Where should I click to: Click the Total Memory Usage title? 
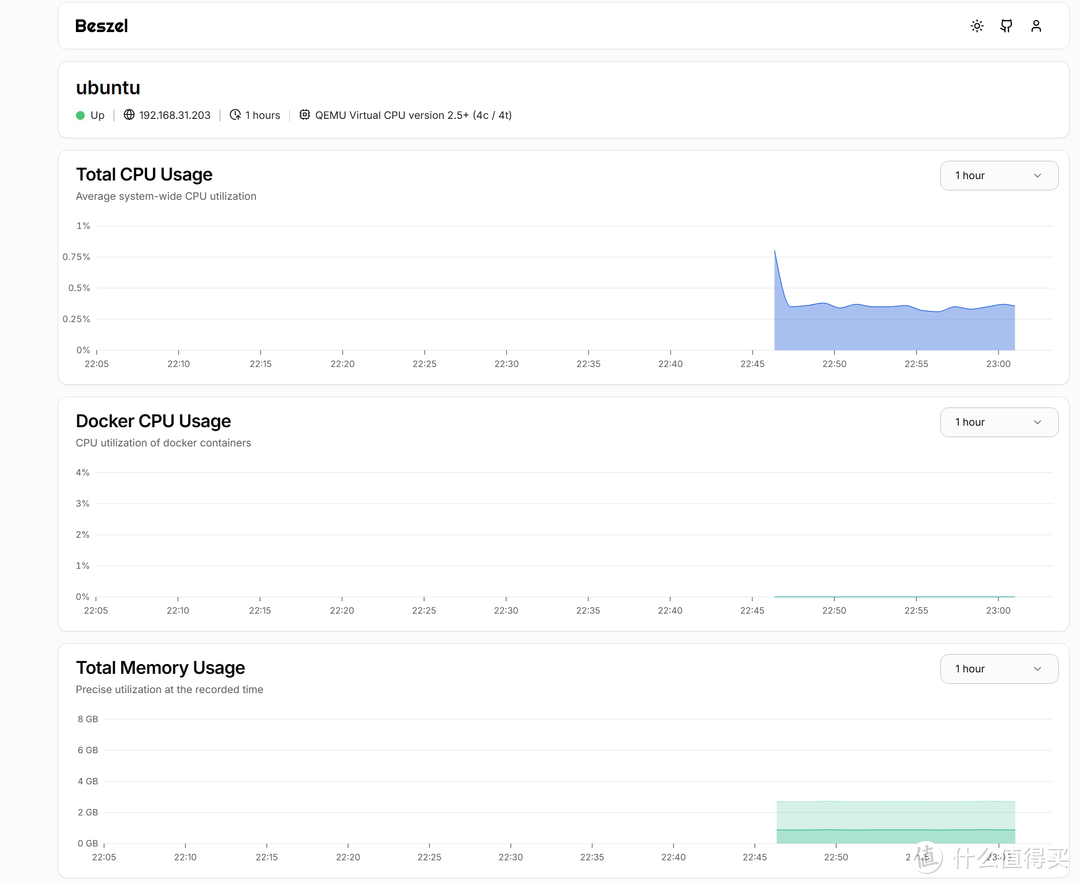coord(160,668)
